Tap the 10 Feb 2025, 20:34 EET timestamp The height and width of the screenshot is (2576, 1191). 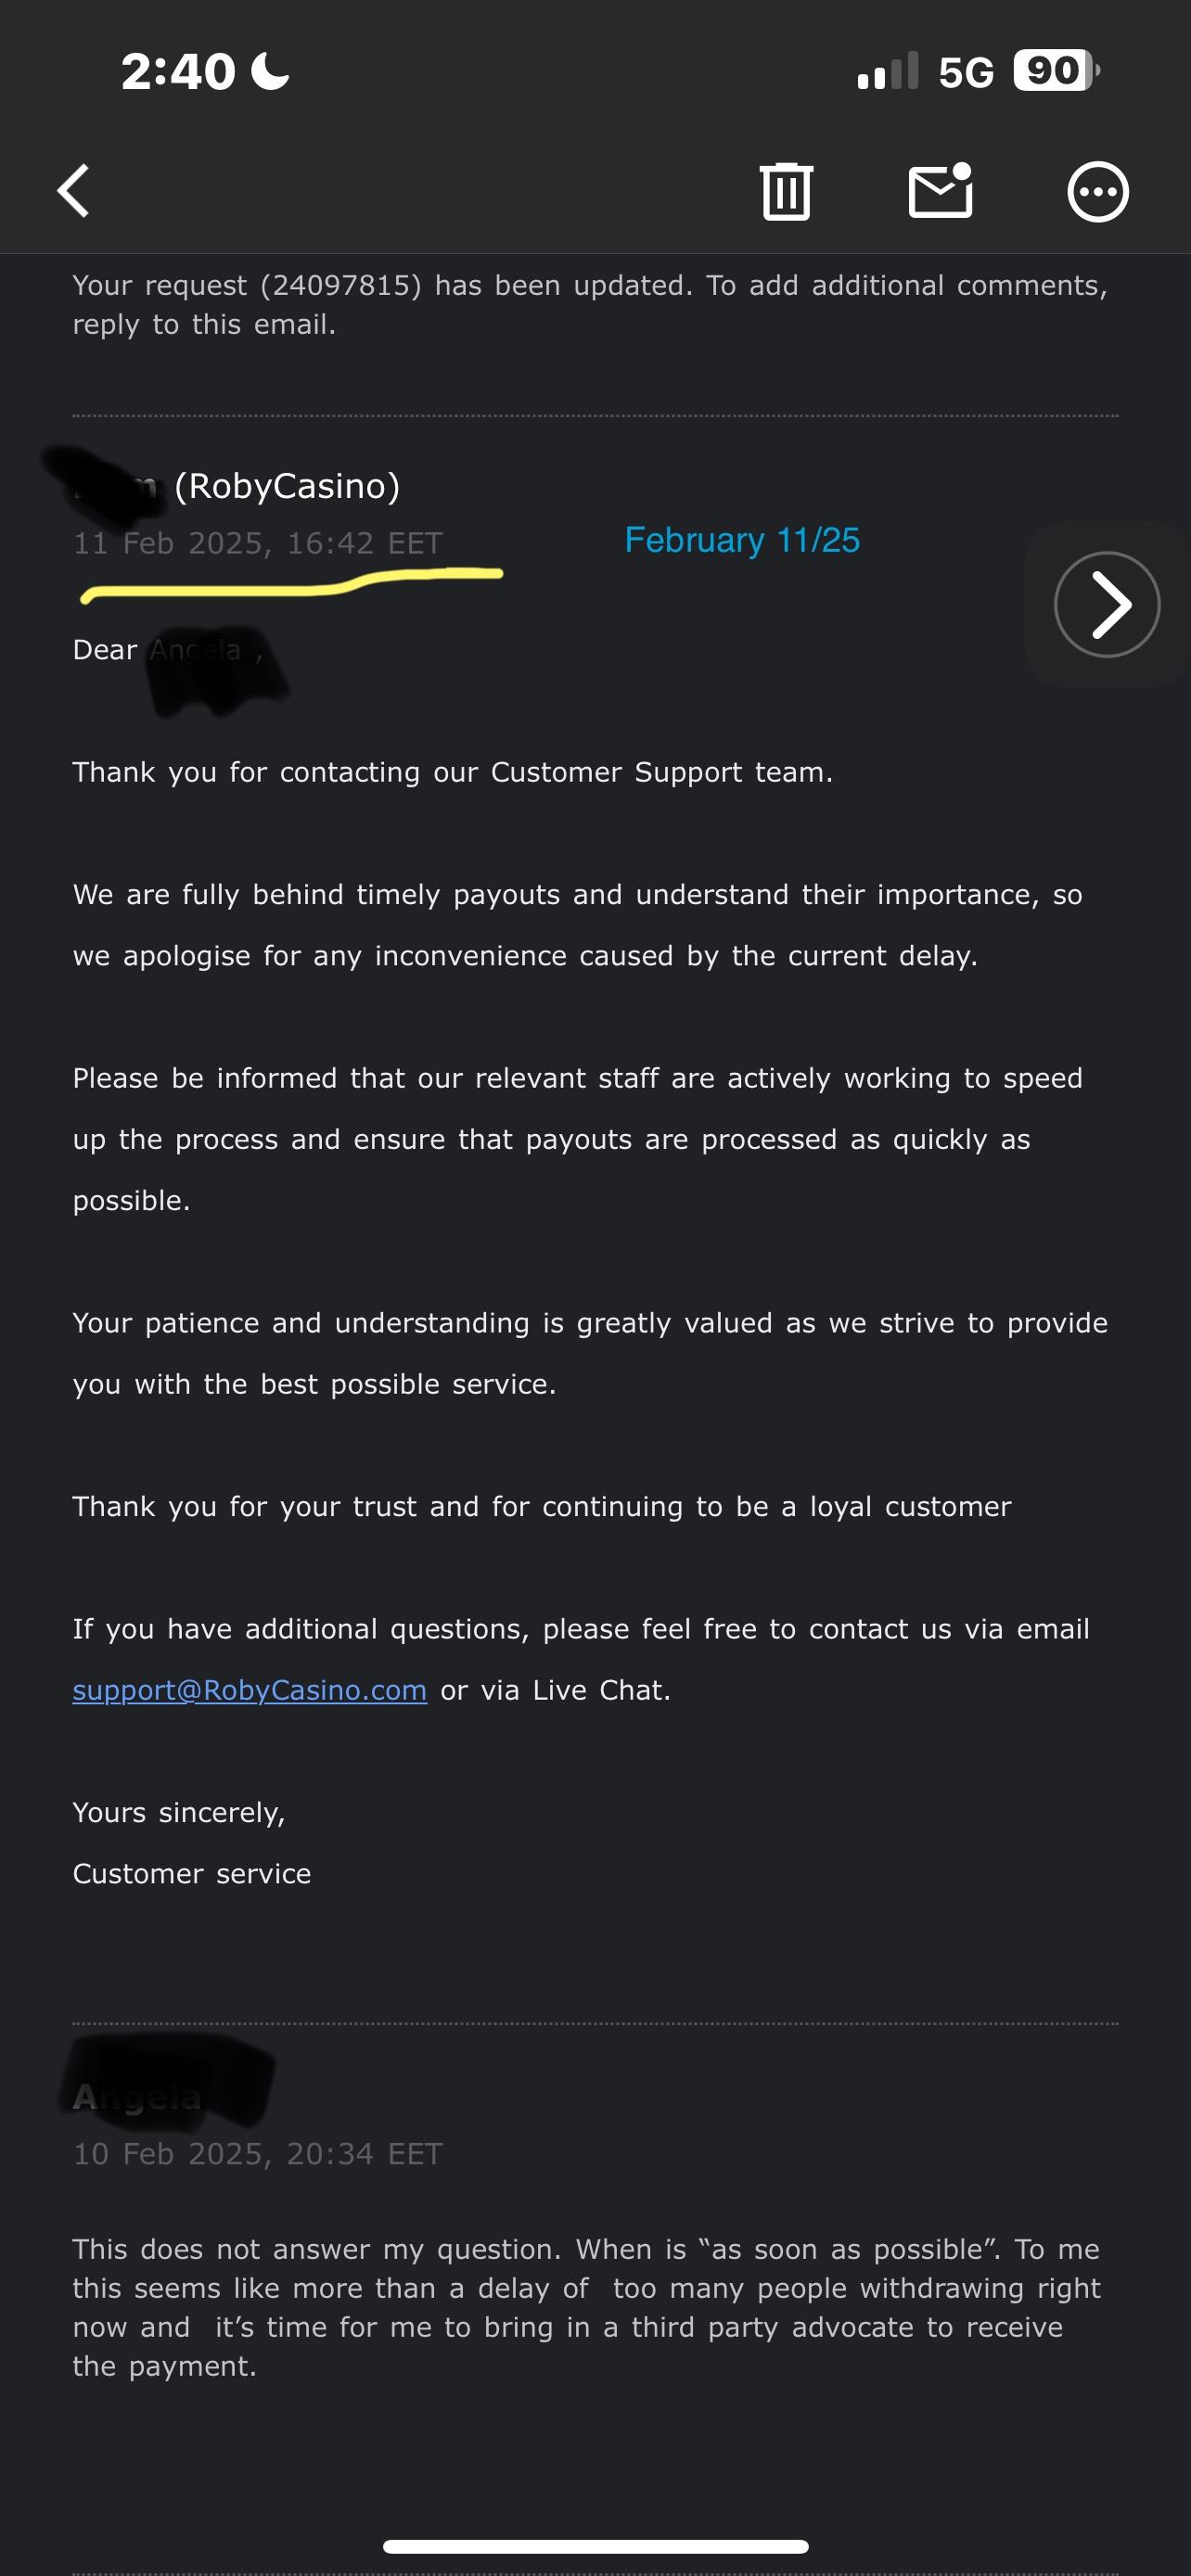click(x=258, y=2153)
